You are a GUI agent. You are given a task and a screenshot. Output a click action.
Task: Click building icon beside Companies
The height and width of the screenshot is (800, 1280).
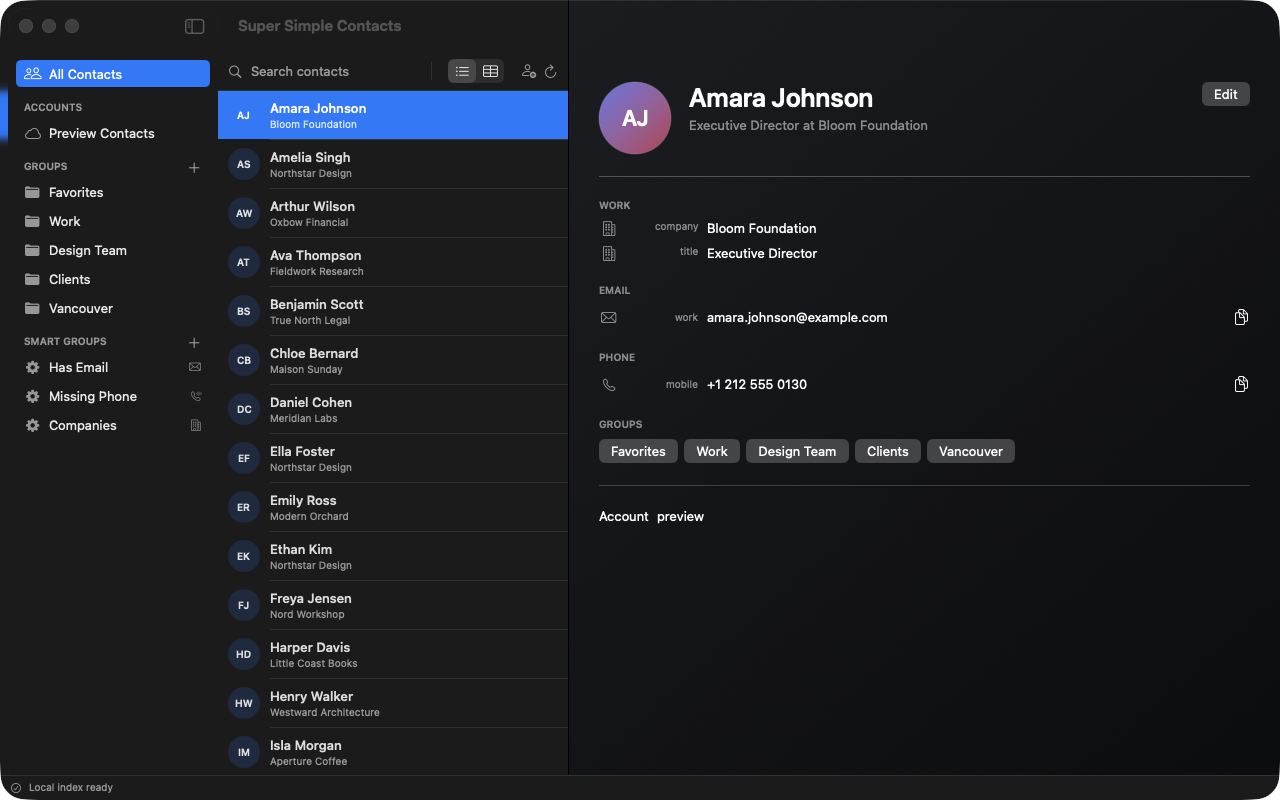(x=195, y=425)
